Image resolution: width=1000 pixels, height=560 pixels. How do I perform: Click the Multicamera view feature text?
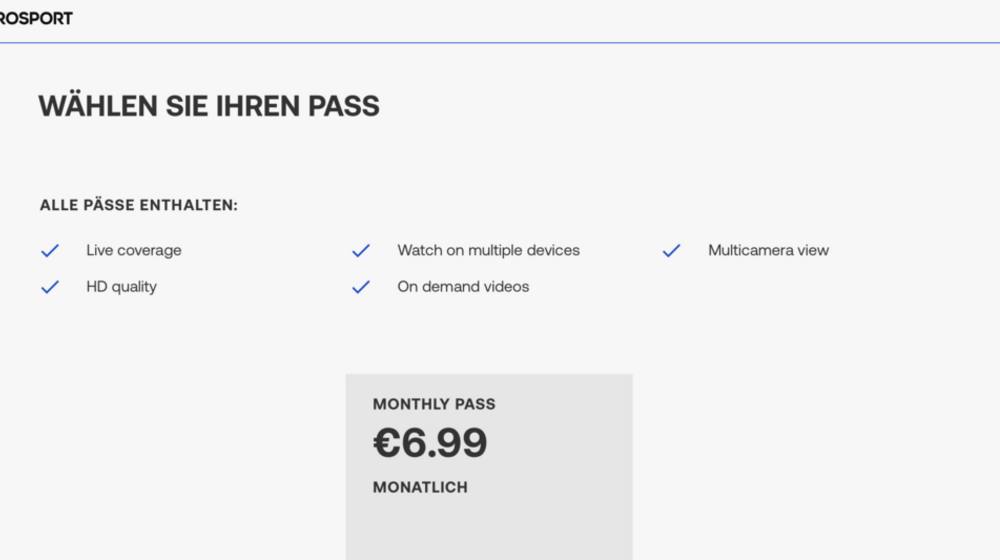[x=768, y=250]
